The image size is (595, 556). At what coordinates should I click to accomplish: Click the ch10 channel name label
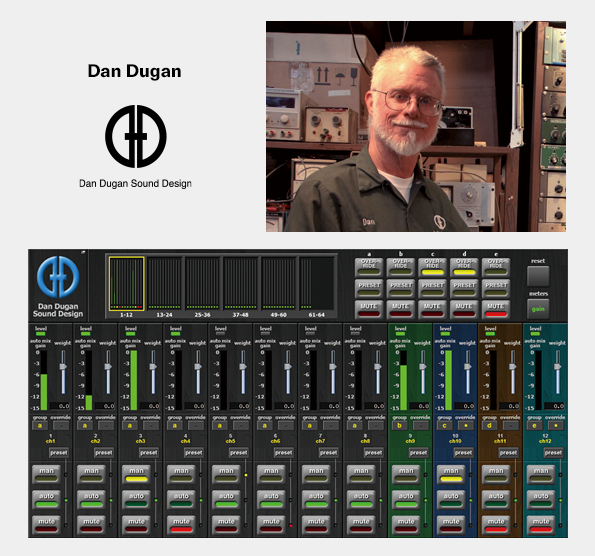(x=455, y=441)
